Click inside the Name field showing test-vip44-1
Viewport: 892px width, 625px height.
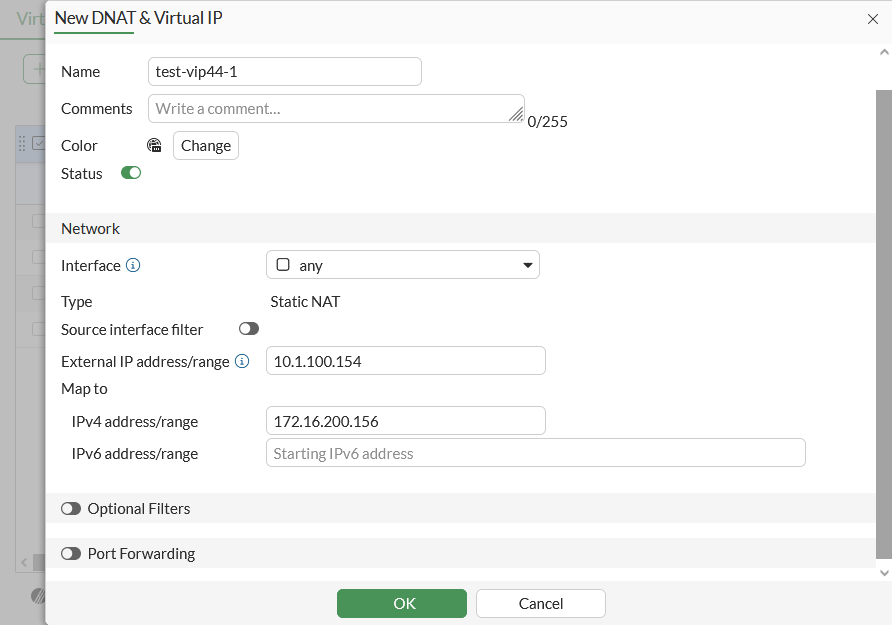tap(284, 71)
